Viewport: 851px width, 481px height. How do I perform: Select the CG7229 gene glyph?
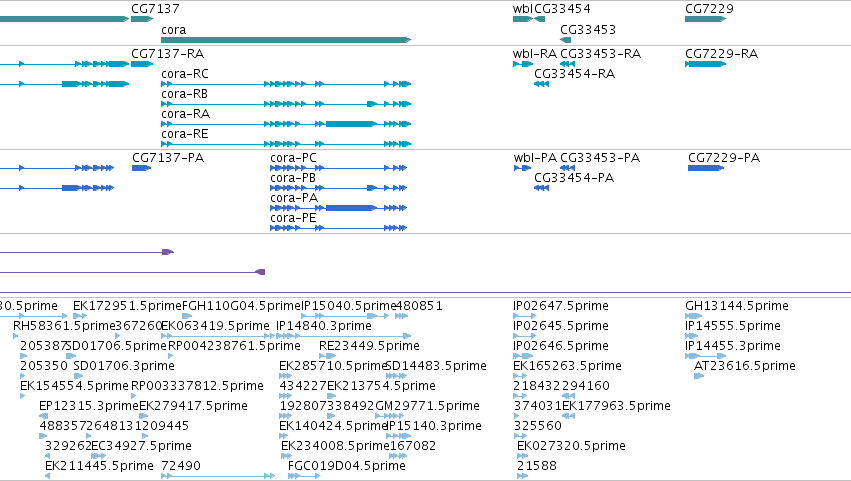(x=706, y=19)
